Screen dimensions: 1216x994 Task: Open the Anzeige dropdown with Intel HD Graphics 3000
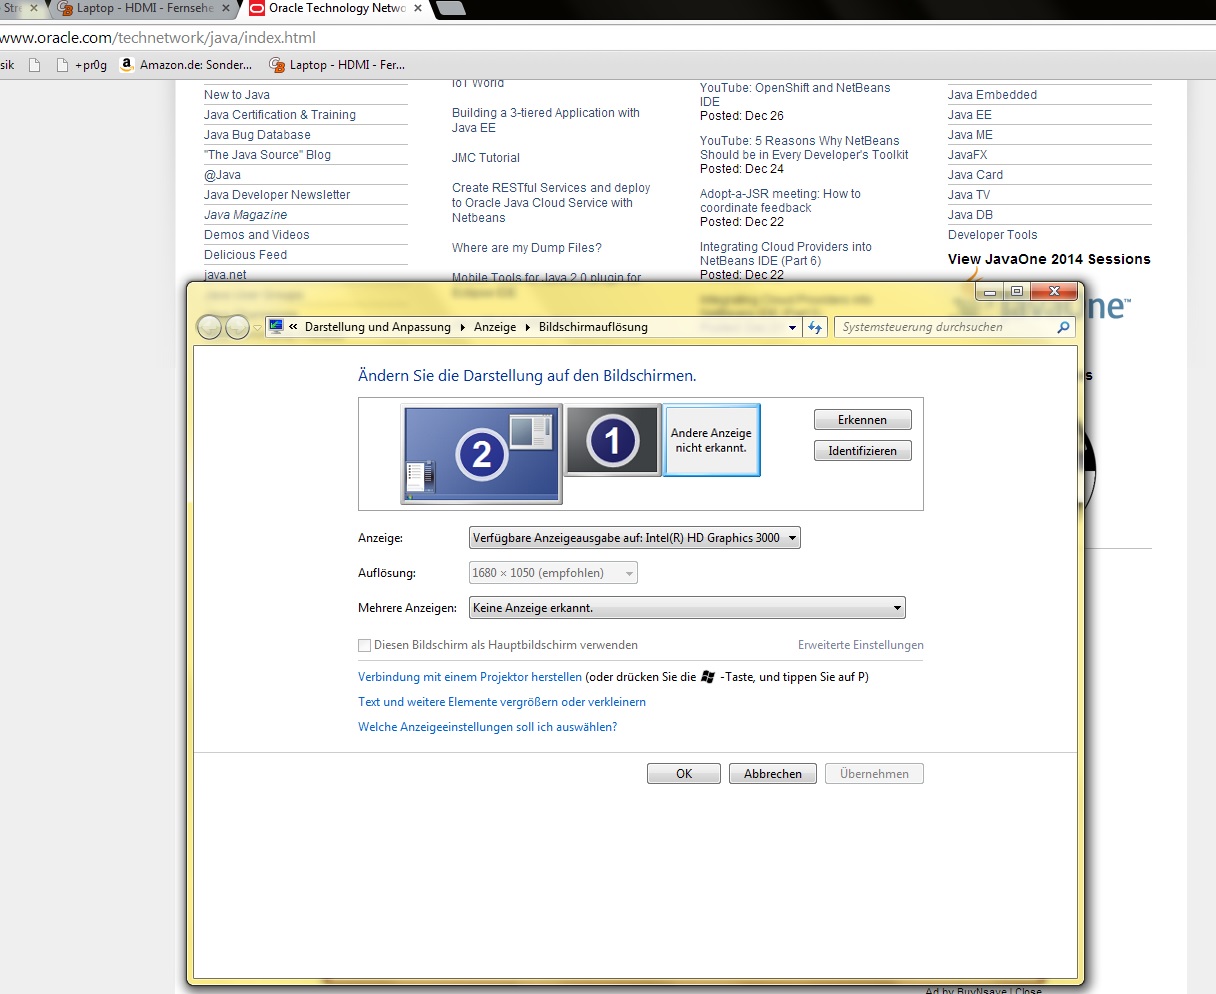(x=635, y=538)
